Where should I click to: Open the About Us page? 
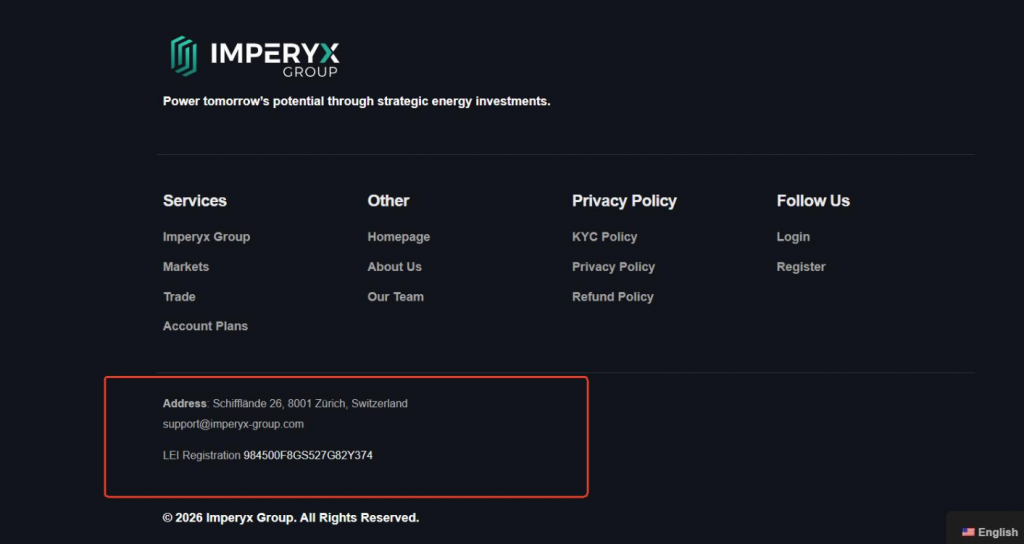coord(394,267)
